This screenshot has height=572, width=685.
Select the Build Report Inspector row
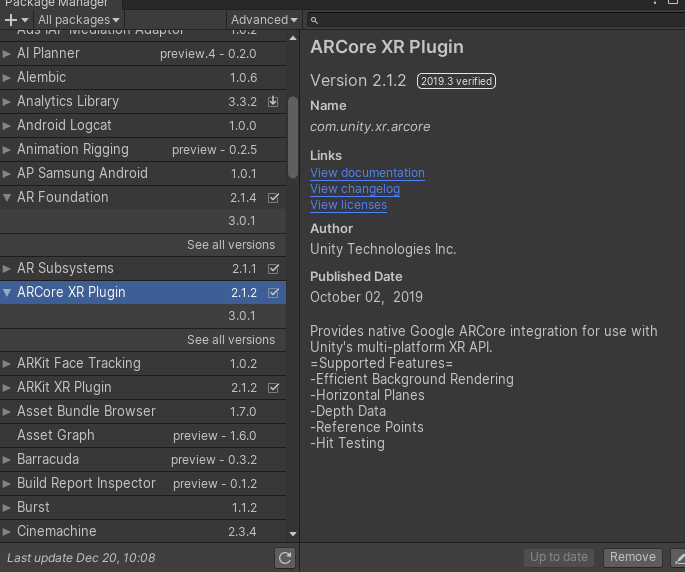[x=143, y=484]
